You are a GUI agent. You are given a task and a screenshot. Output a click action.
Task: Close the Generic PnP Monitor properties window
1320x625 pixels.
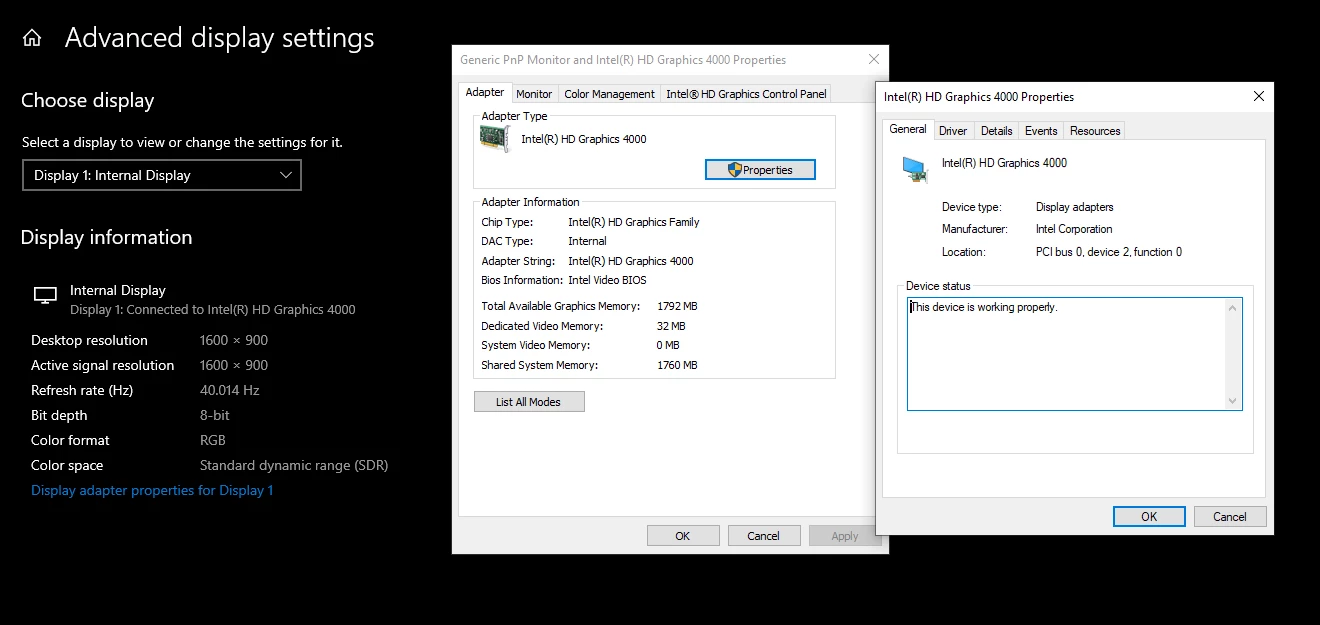click(874, 60)
